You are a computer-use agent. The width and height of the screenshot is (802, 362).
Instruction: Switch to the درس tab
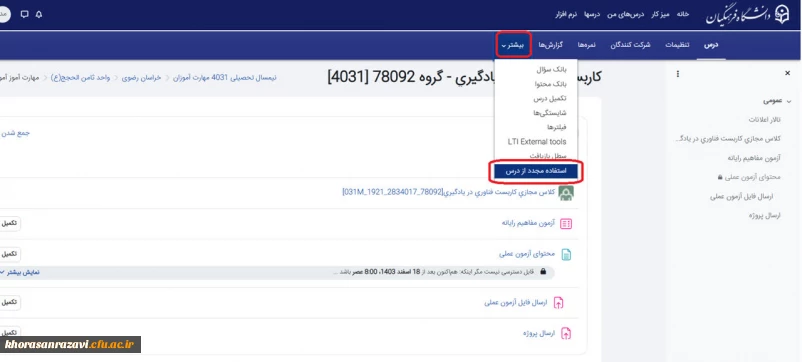(711, 45)
